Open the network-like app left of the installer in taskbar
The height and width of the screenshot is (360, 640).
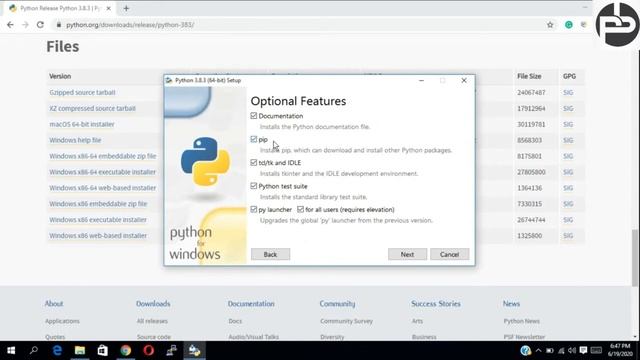coord(171,350)
